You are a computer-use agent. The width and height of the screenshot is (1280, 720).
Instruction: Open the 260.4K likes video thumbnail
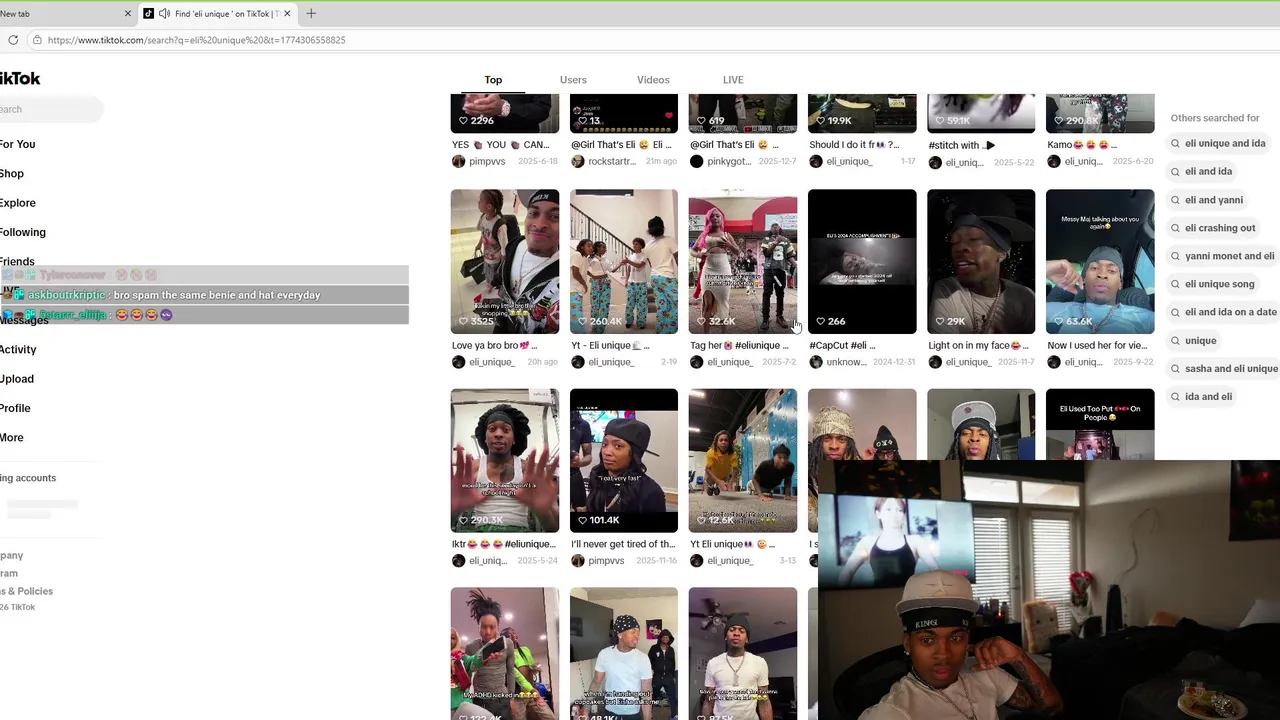(x=624, y=261)
